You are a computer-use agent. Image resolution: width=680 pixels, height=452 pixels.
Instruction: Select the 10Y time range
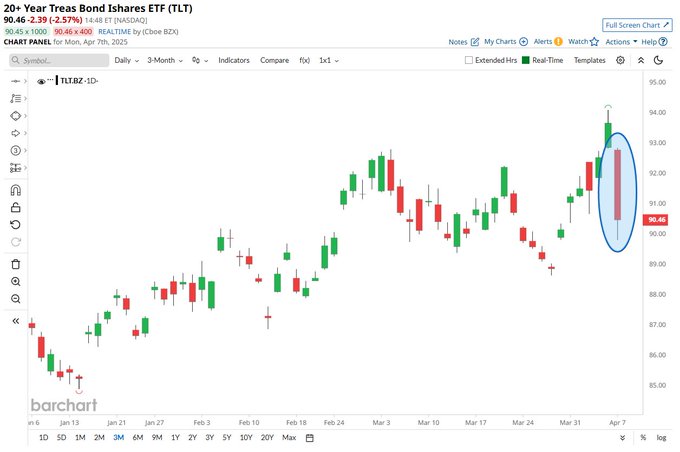point(246,438)
